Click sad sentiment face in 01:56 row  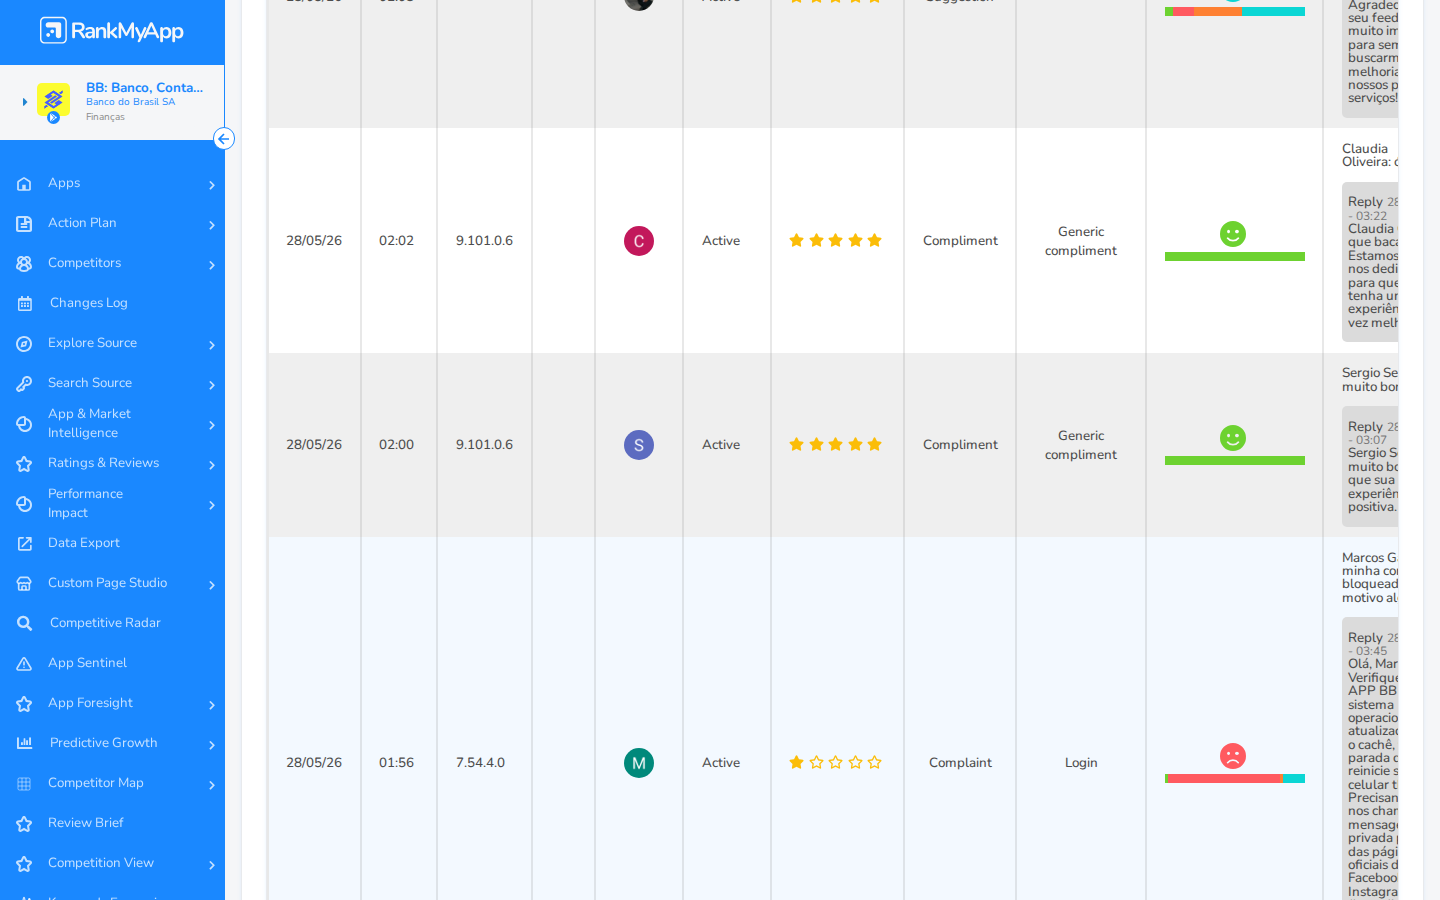(1233, 756)
